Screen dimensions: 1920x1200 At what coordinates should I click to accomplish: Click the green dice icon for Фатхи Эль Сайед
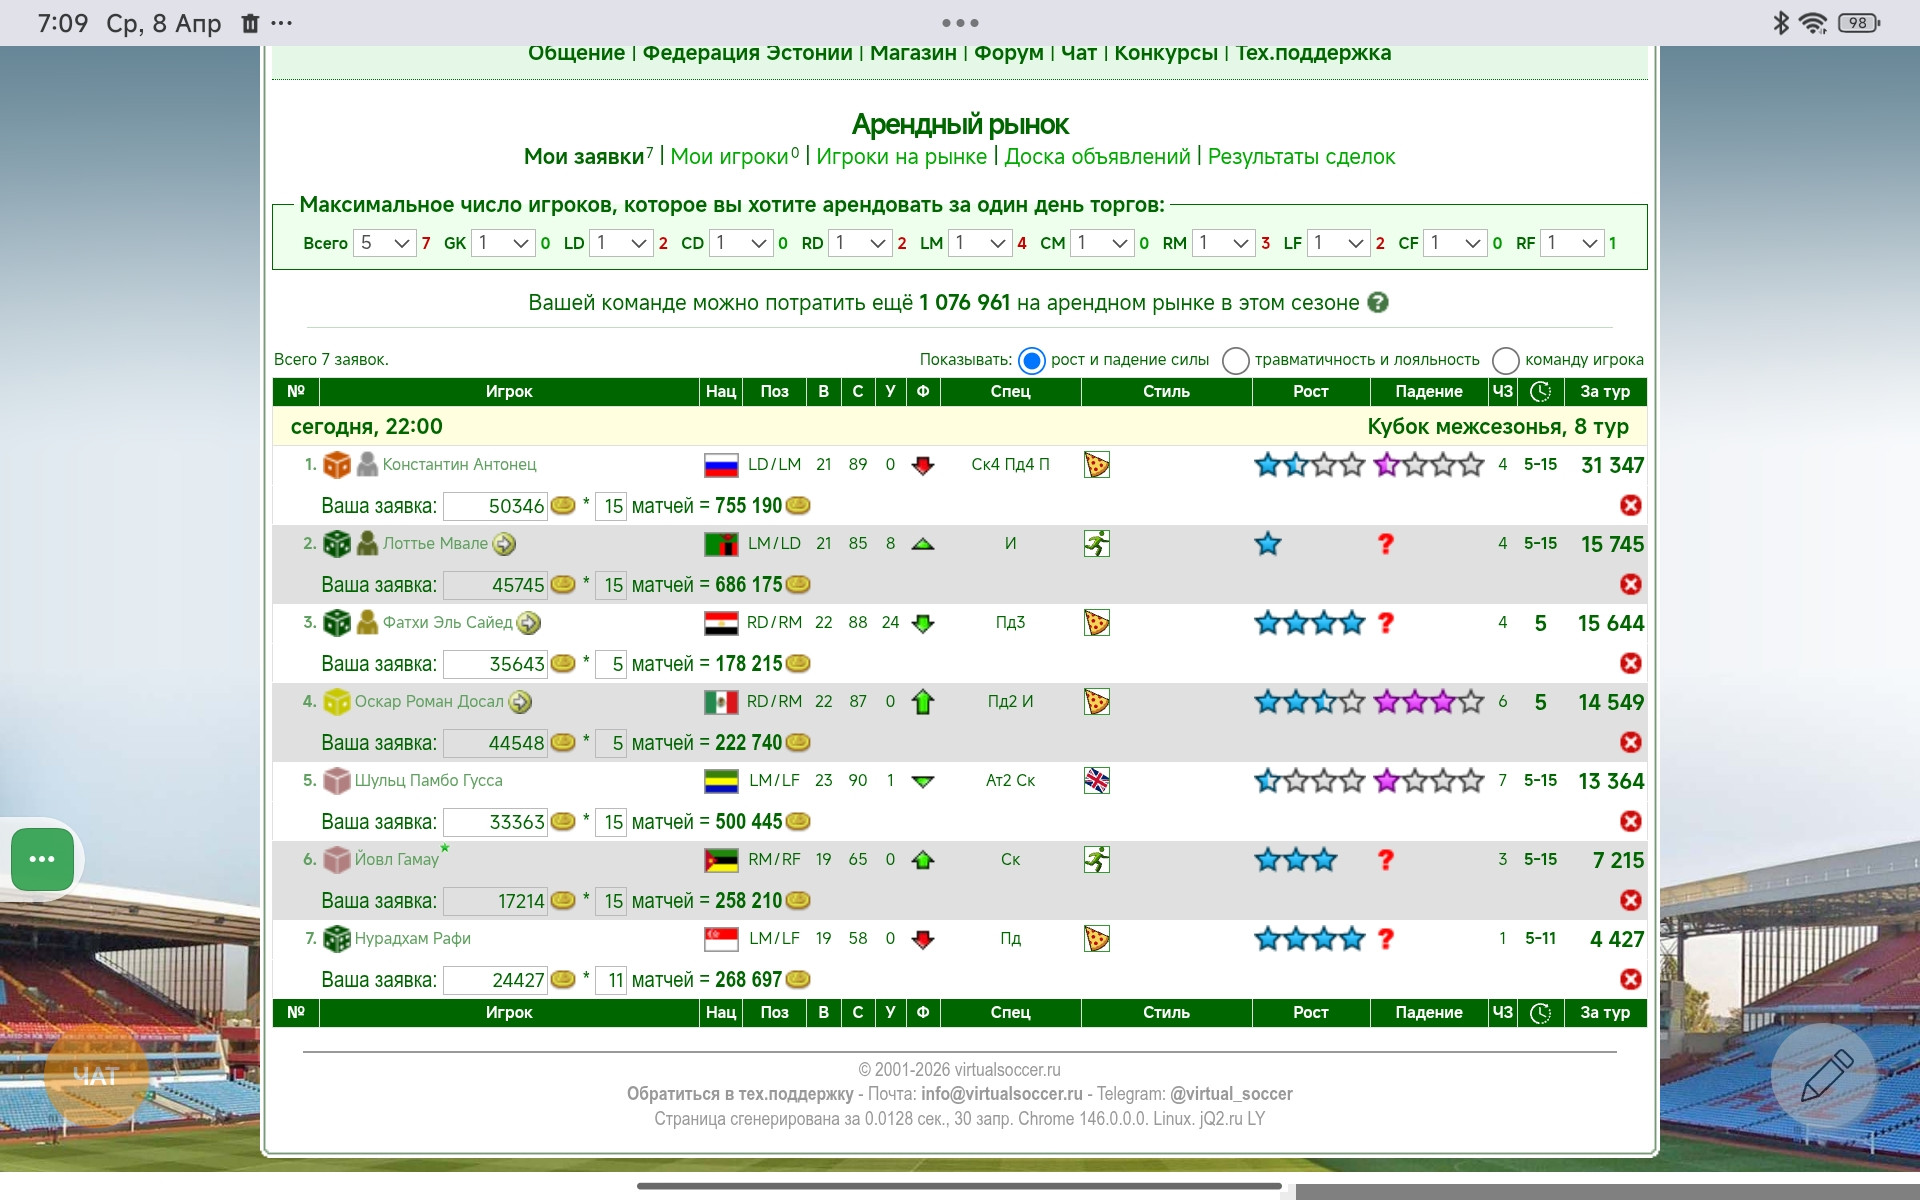tap(337, 623)
